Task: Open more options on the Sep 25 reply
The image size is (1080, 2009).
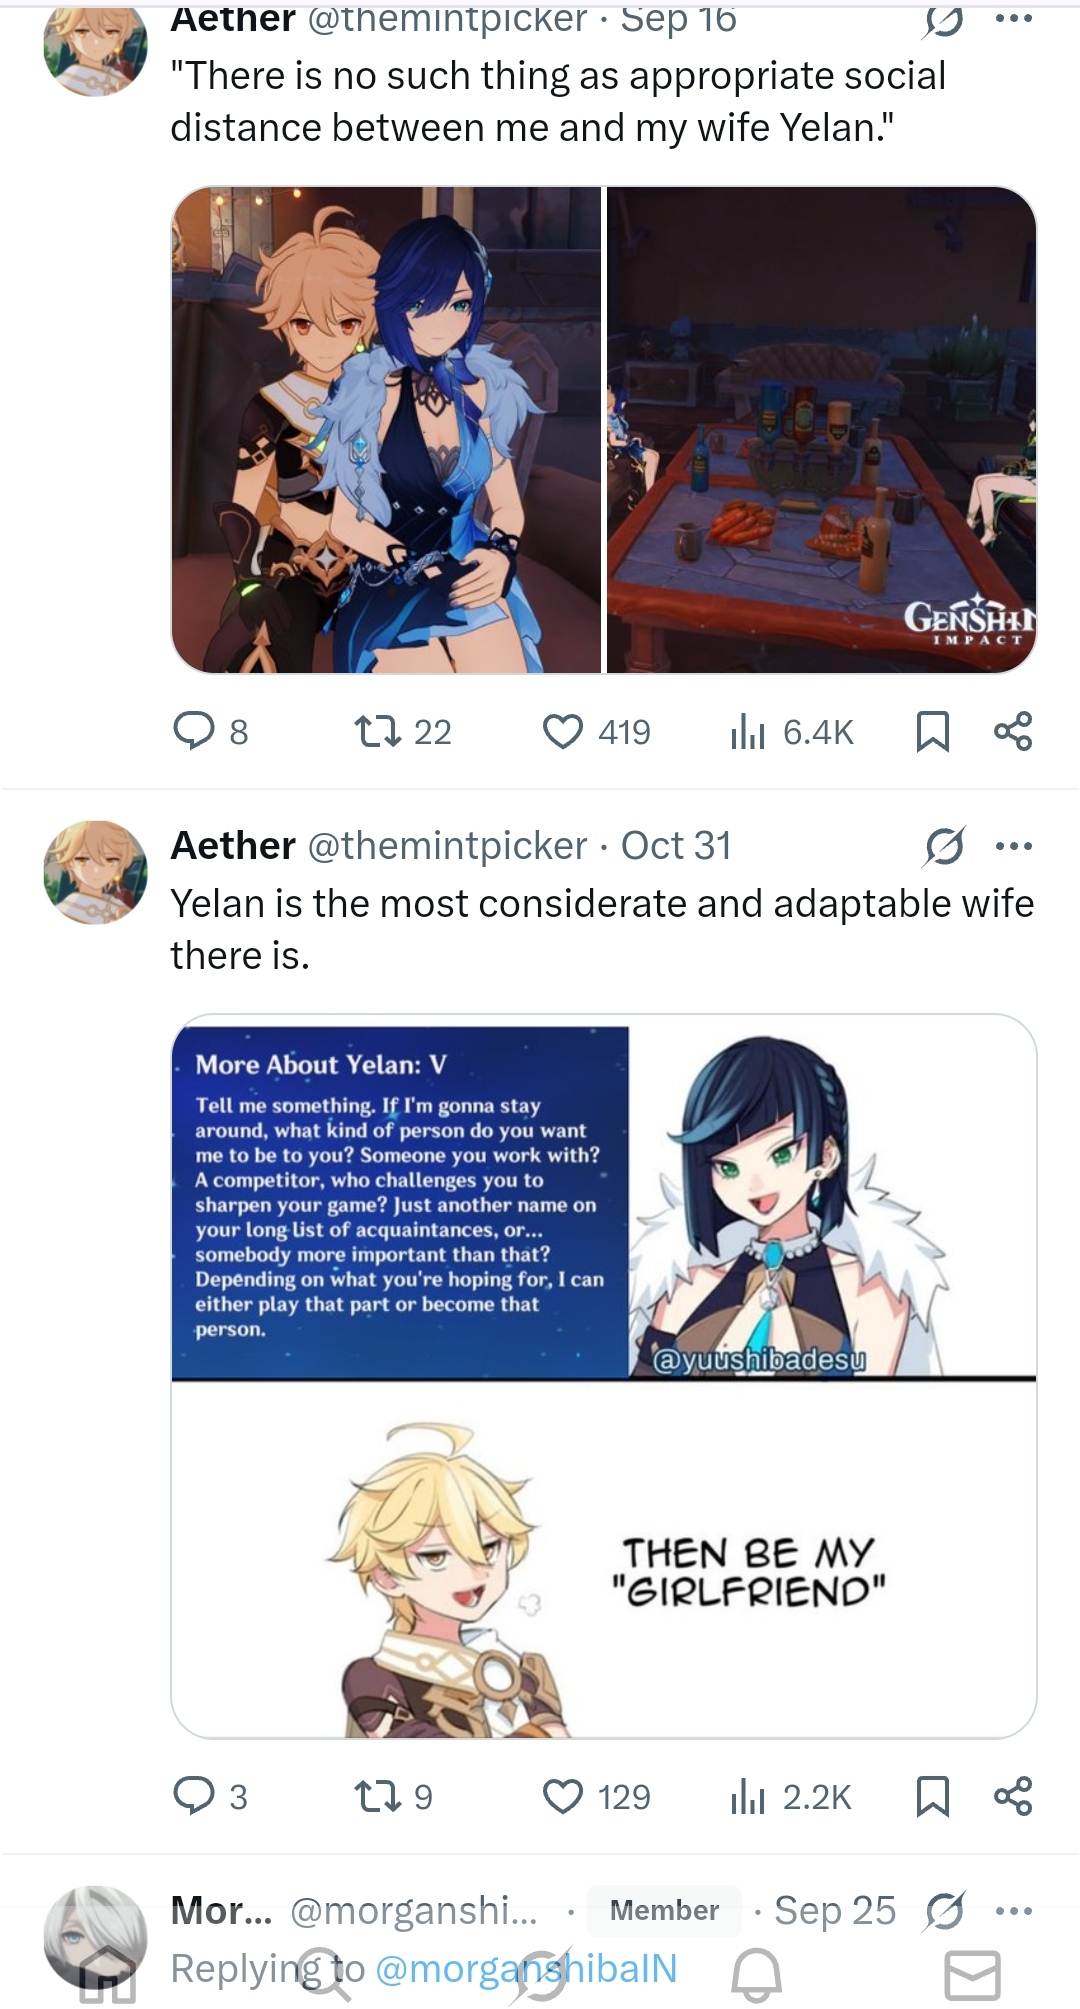Action: 1014,1911
